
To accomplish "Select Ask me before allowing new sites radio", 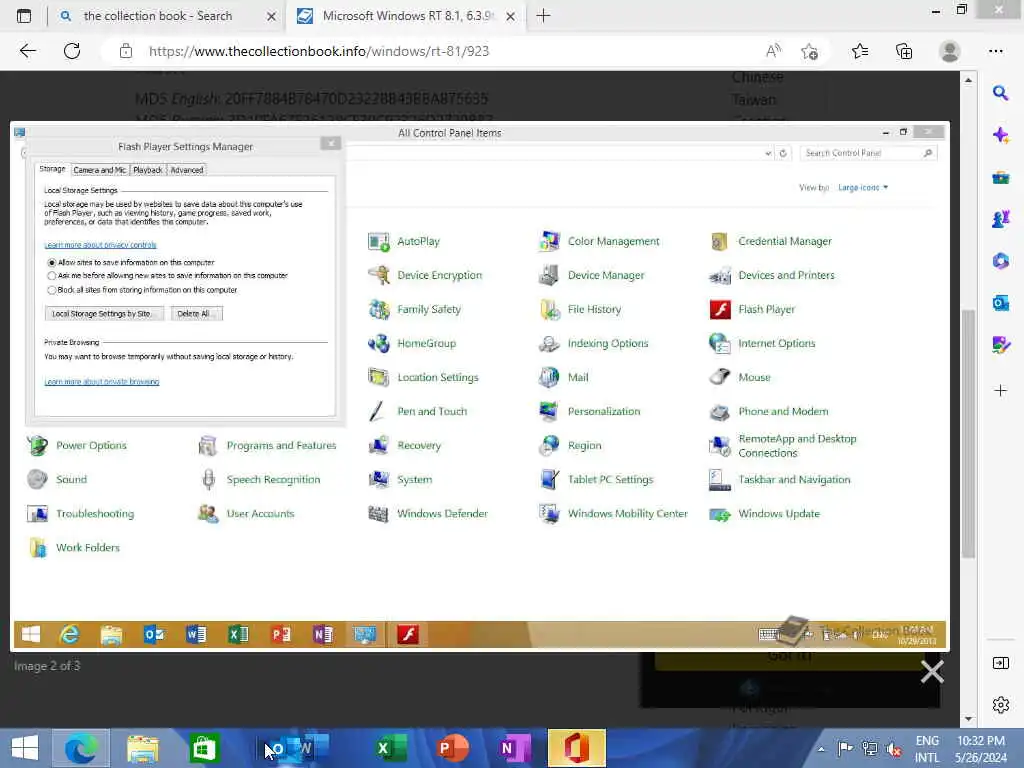I will point(52,276).
